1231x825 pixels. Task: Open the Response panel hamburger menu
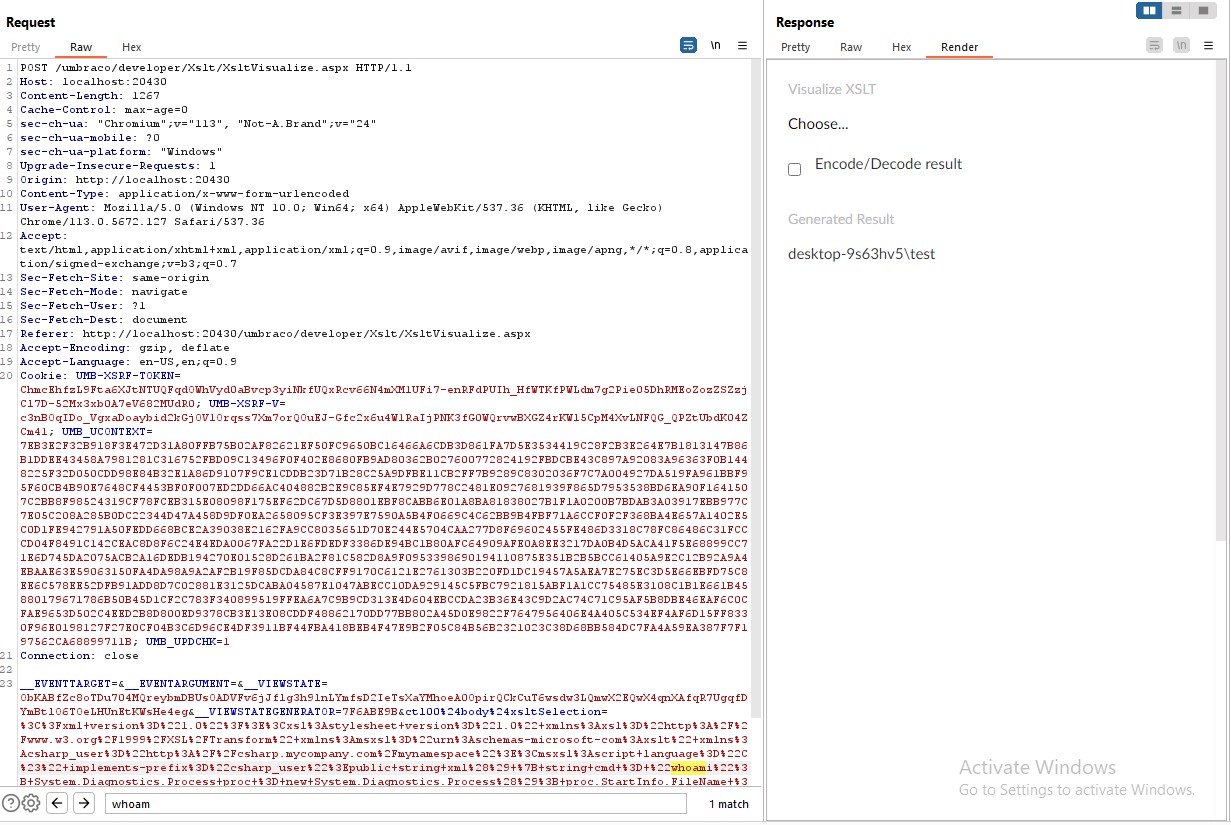(1208, 45)
